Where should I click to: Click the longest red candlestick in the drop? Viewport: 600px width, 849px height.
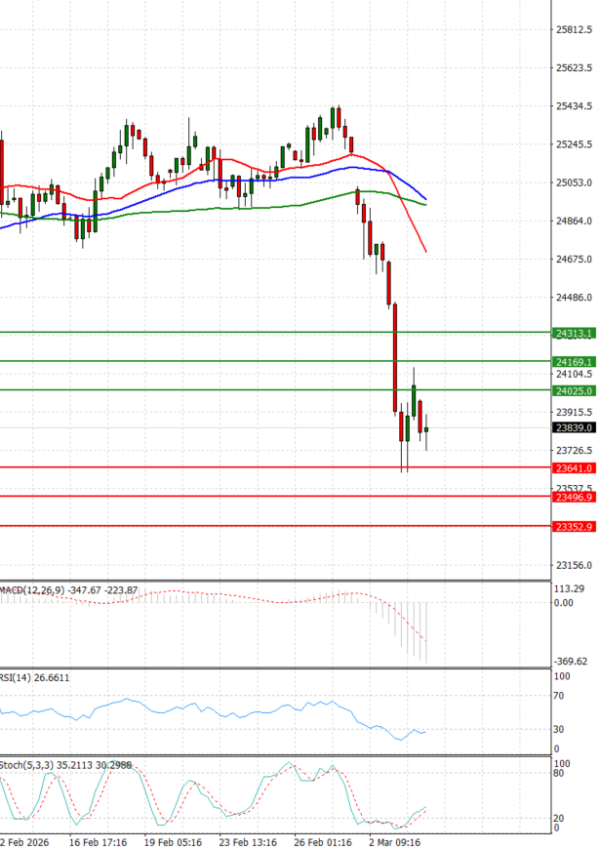tap(395, 358)
